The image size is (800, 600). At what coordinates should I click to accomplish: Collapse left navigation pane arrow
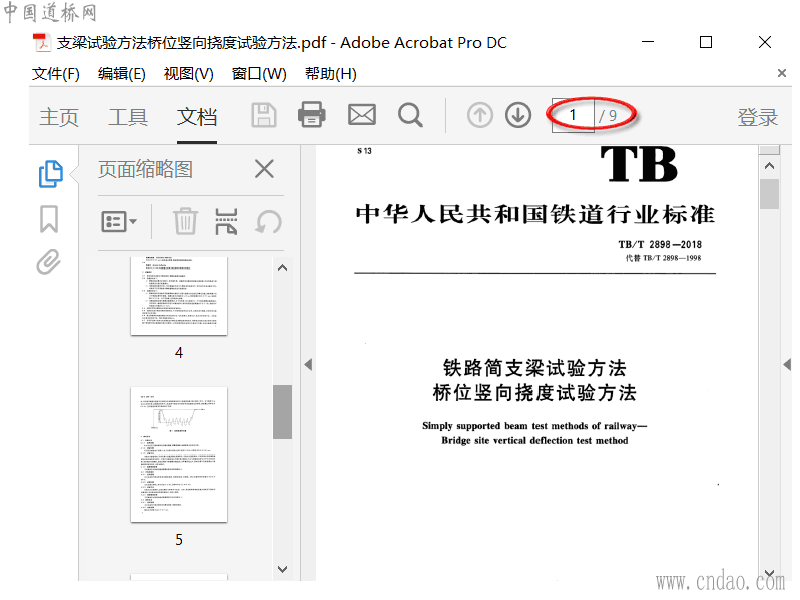coord(308,364)
